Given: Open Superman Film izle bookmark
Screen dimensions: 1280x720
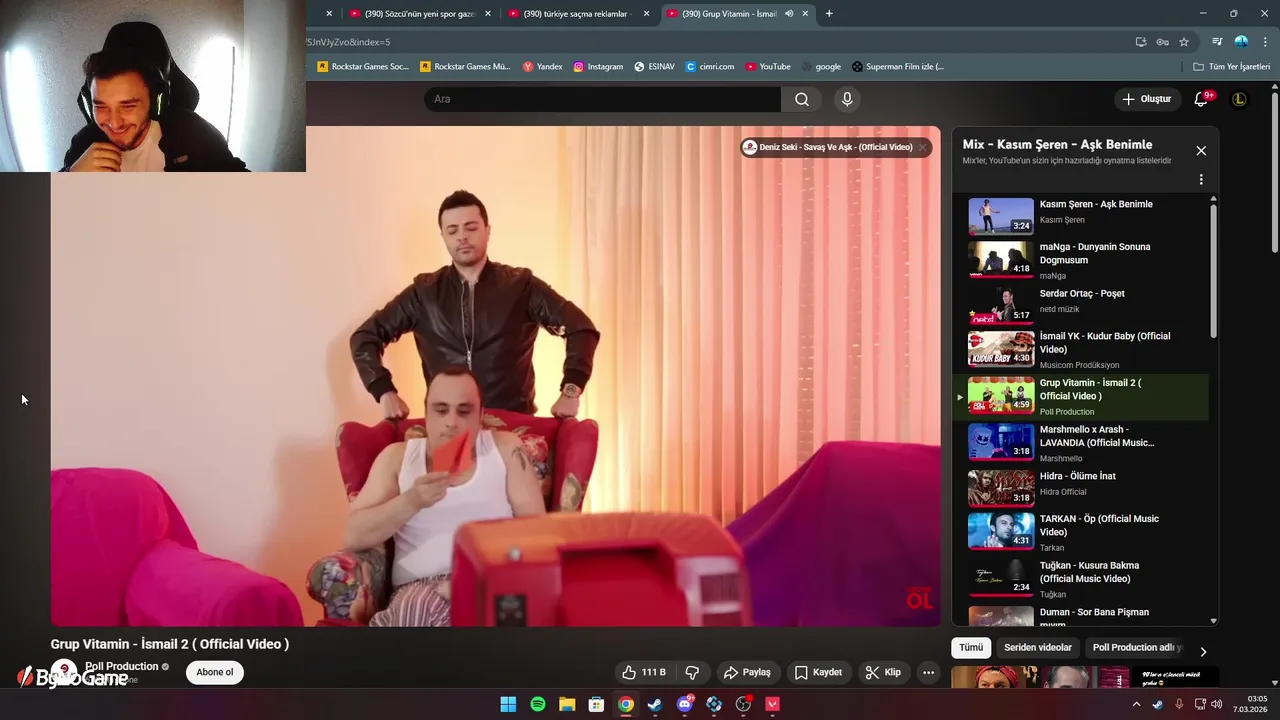Looking at the screenshot, I should [x=898, y=67].
